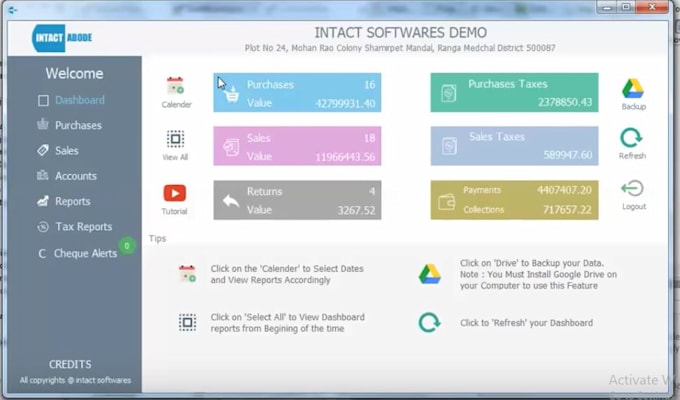Open the Purchases sidebar menu
The width and height of the screenshot is (680, 400).
78,125
